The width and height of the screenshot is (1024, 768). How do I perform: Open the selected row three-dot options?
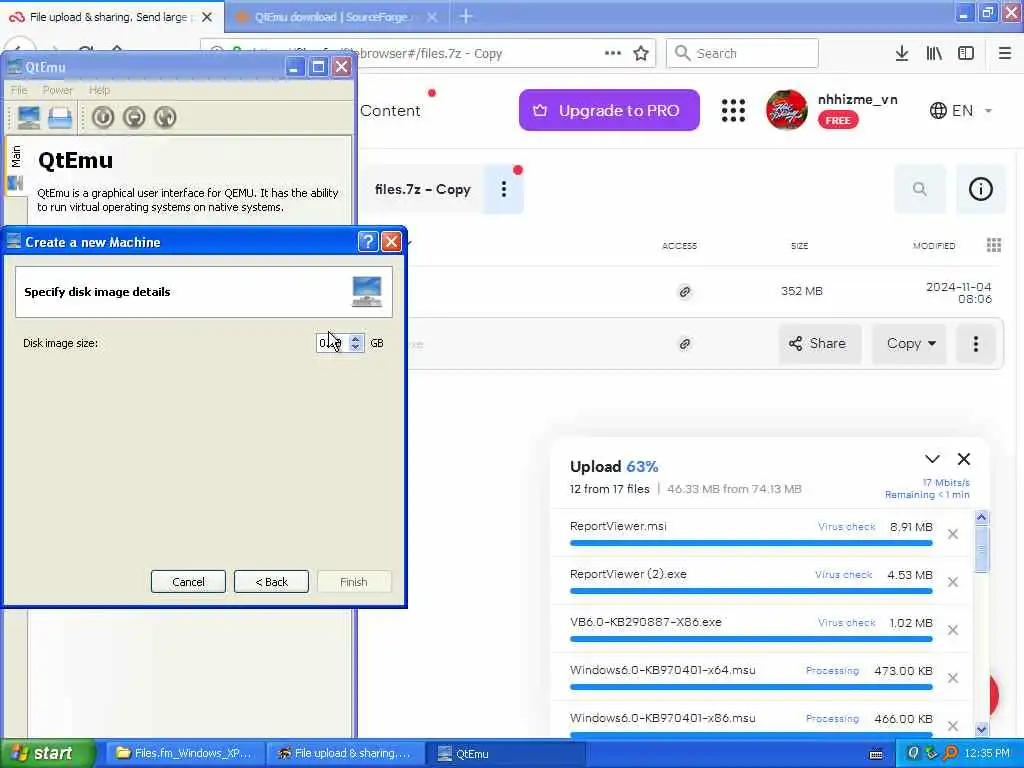coord(976,344)
